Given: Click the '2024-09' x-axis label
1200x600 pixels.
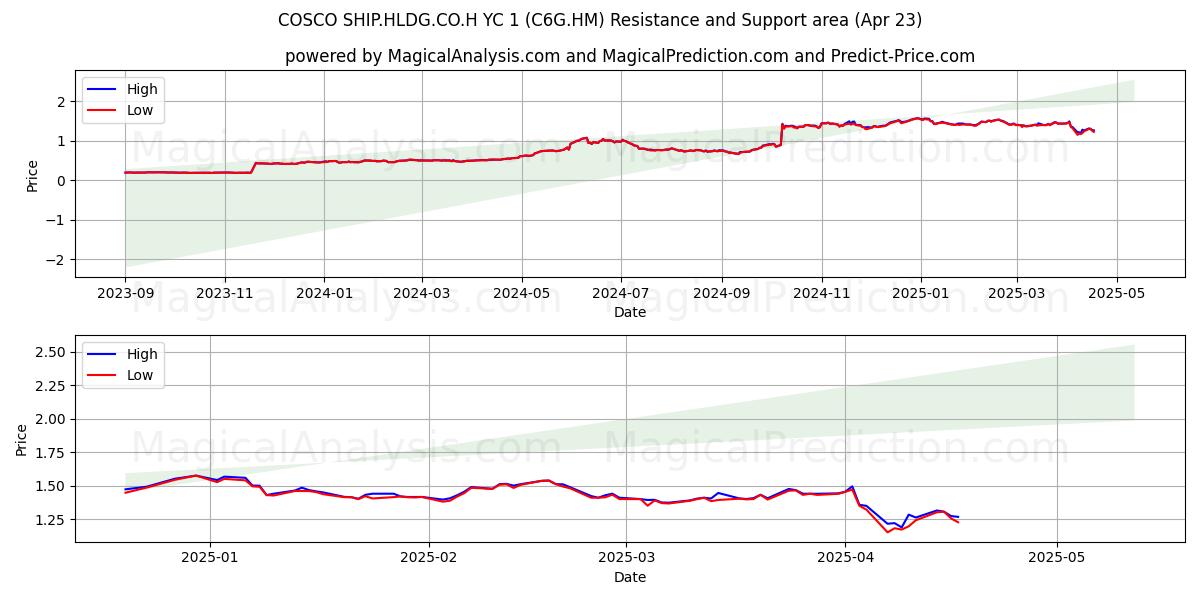Looking at the screenshot, I should [x=722, y=294].
